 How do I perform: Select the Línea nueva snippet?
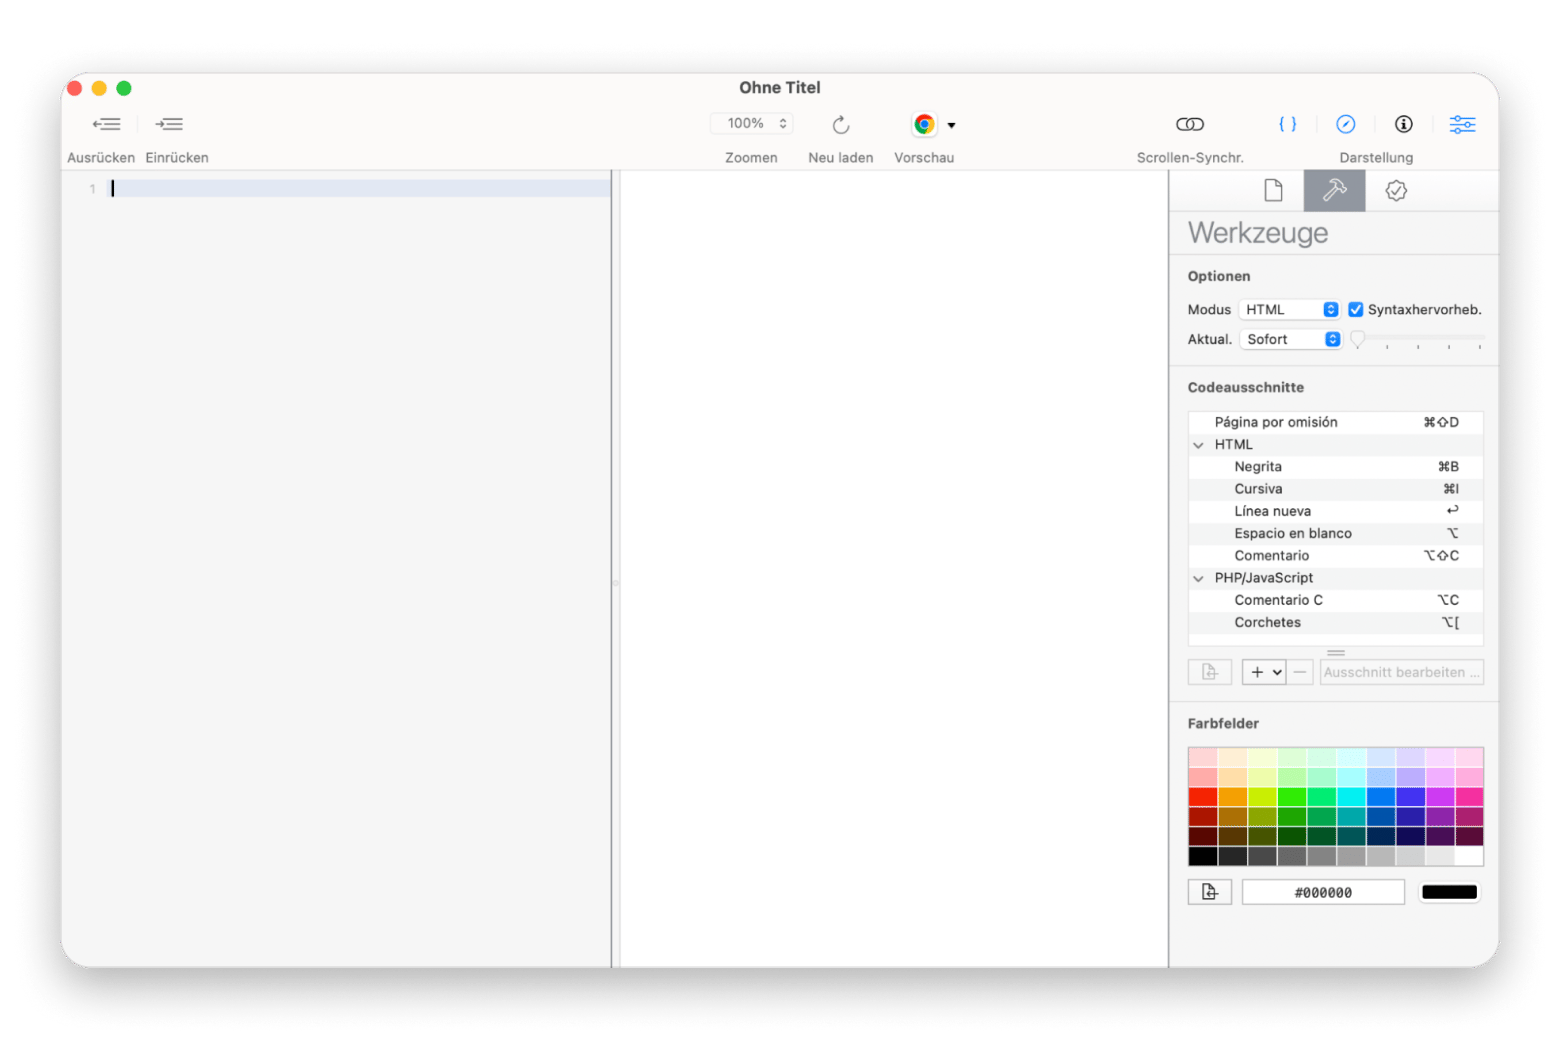[1336, 511]
